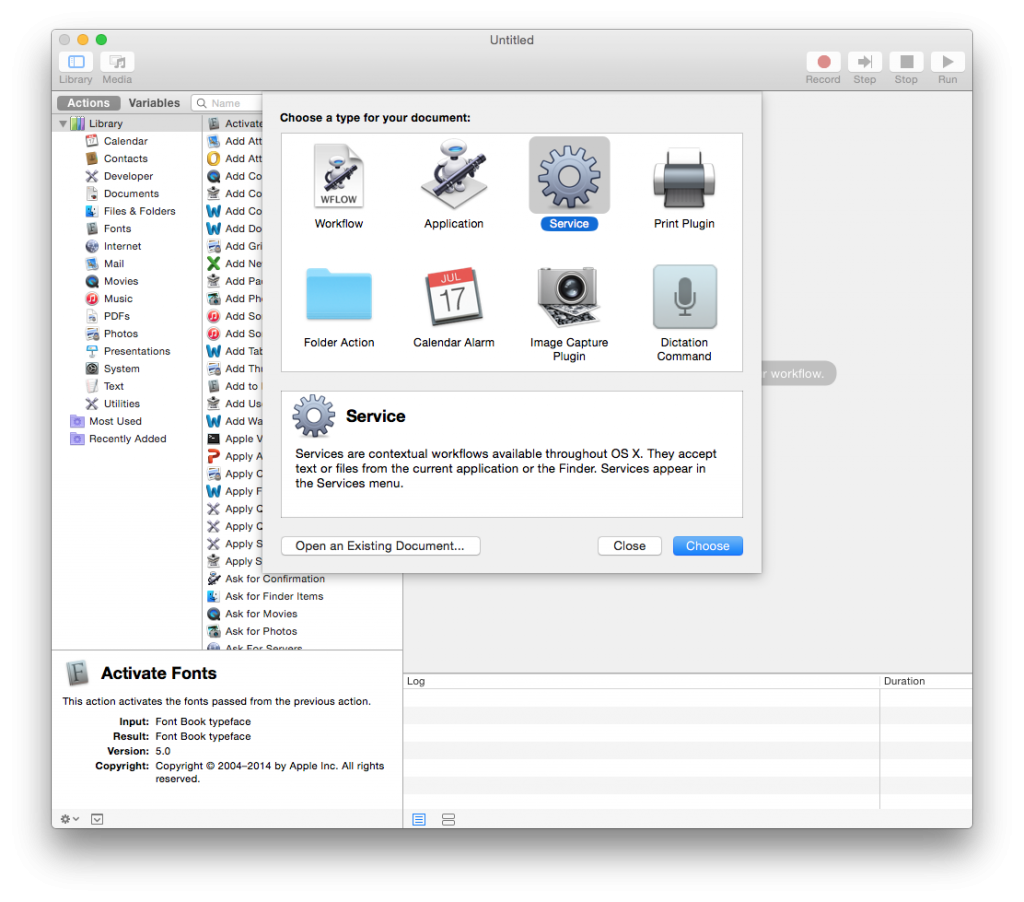The image size is (1024, 902).
Task: Click the Duration column header
Action: [925, 681]
